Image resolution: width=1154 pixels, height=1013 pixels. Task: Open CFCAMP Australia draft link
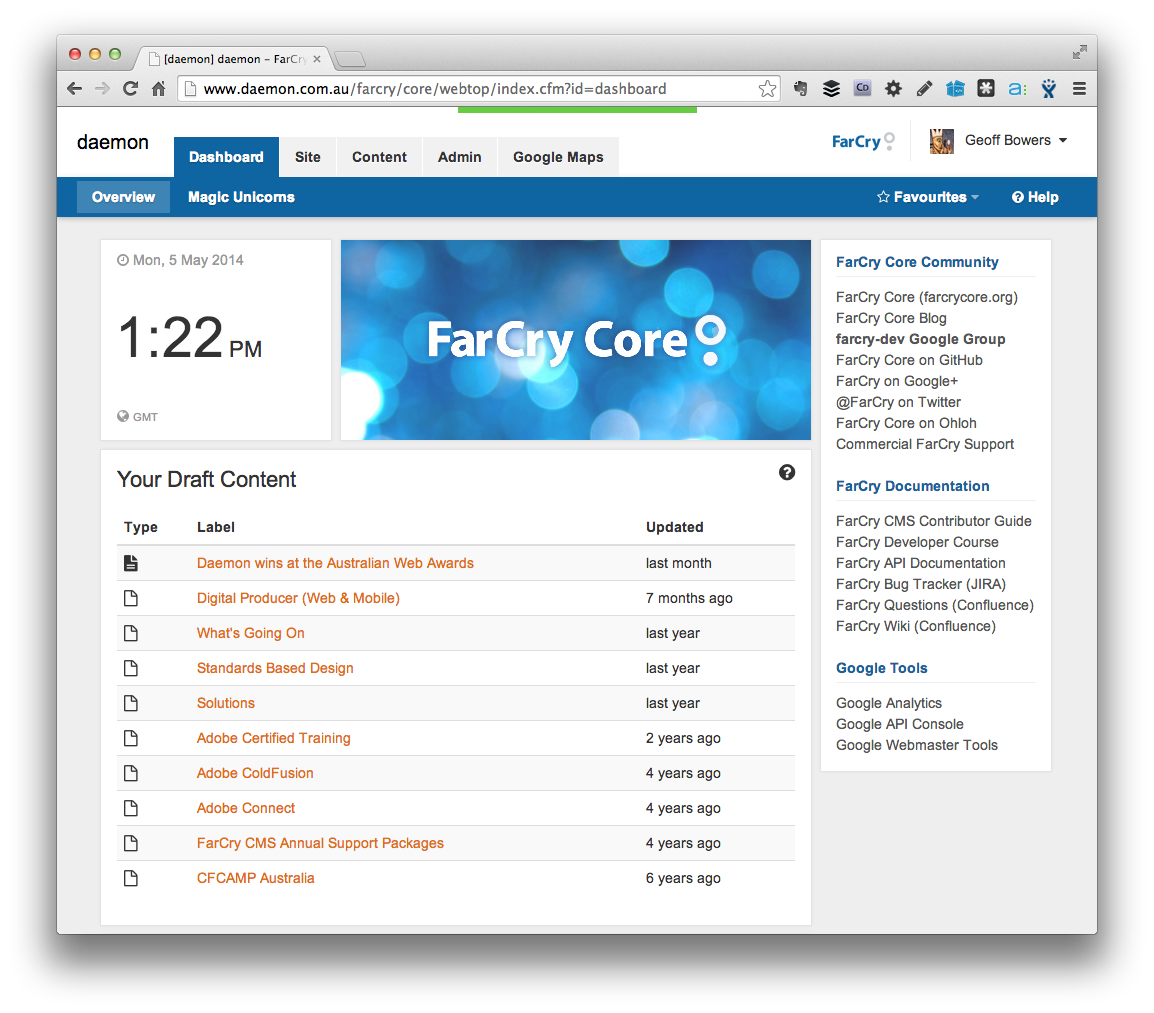[x=255, y=878]
